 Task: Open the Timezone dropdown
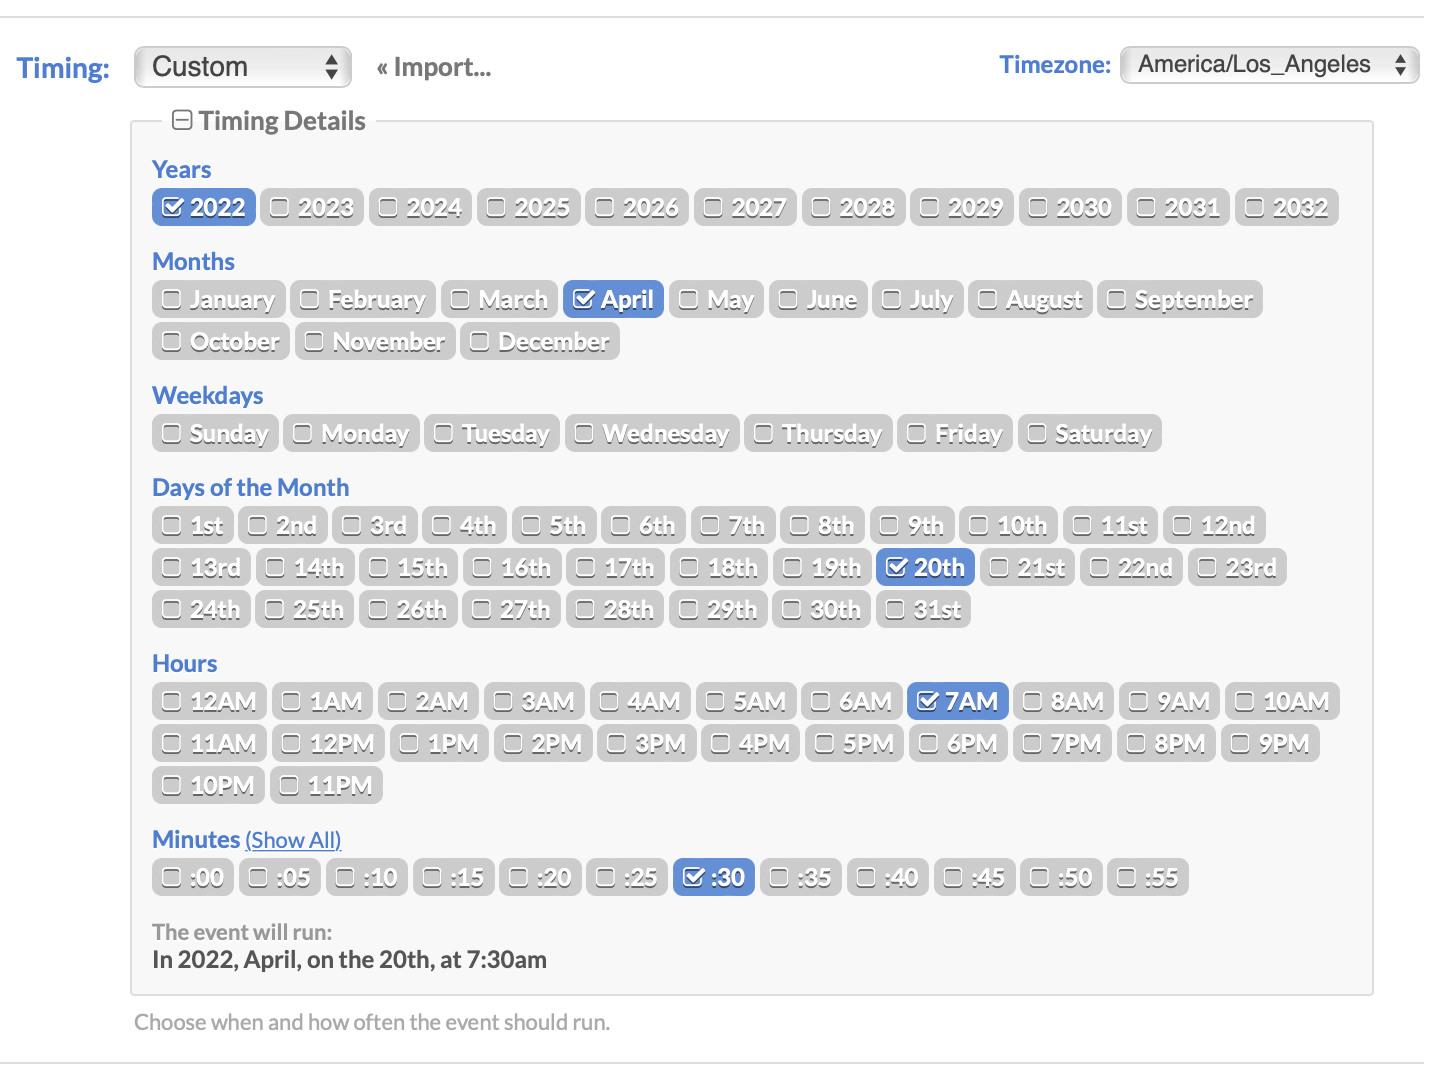pos(1269,65)
